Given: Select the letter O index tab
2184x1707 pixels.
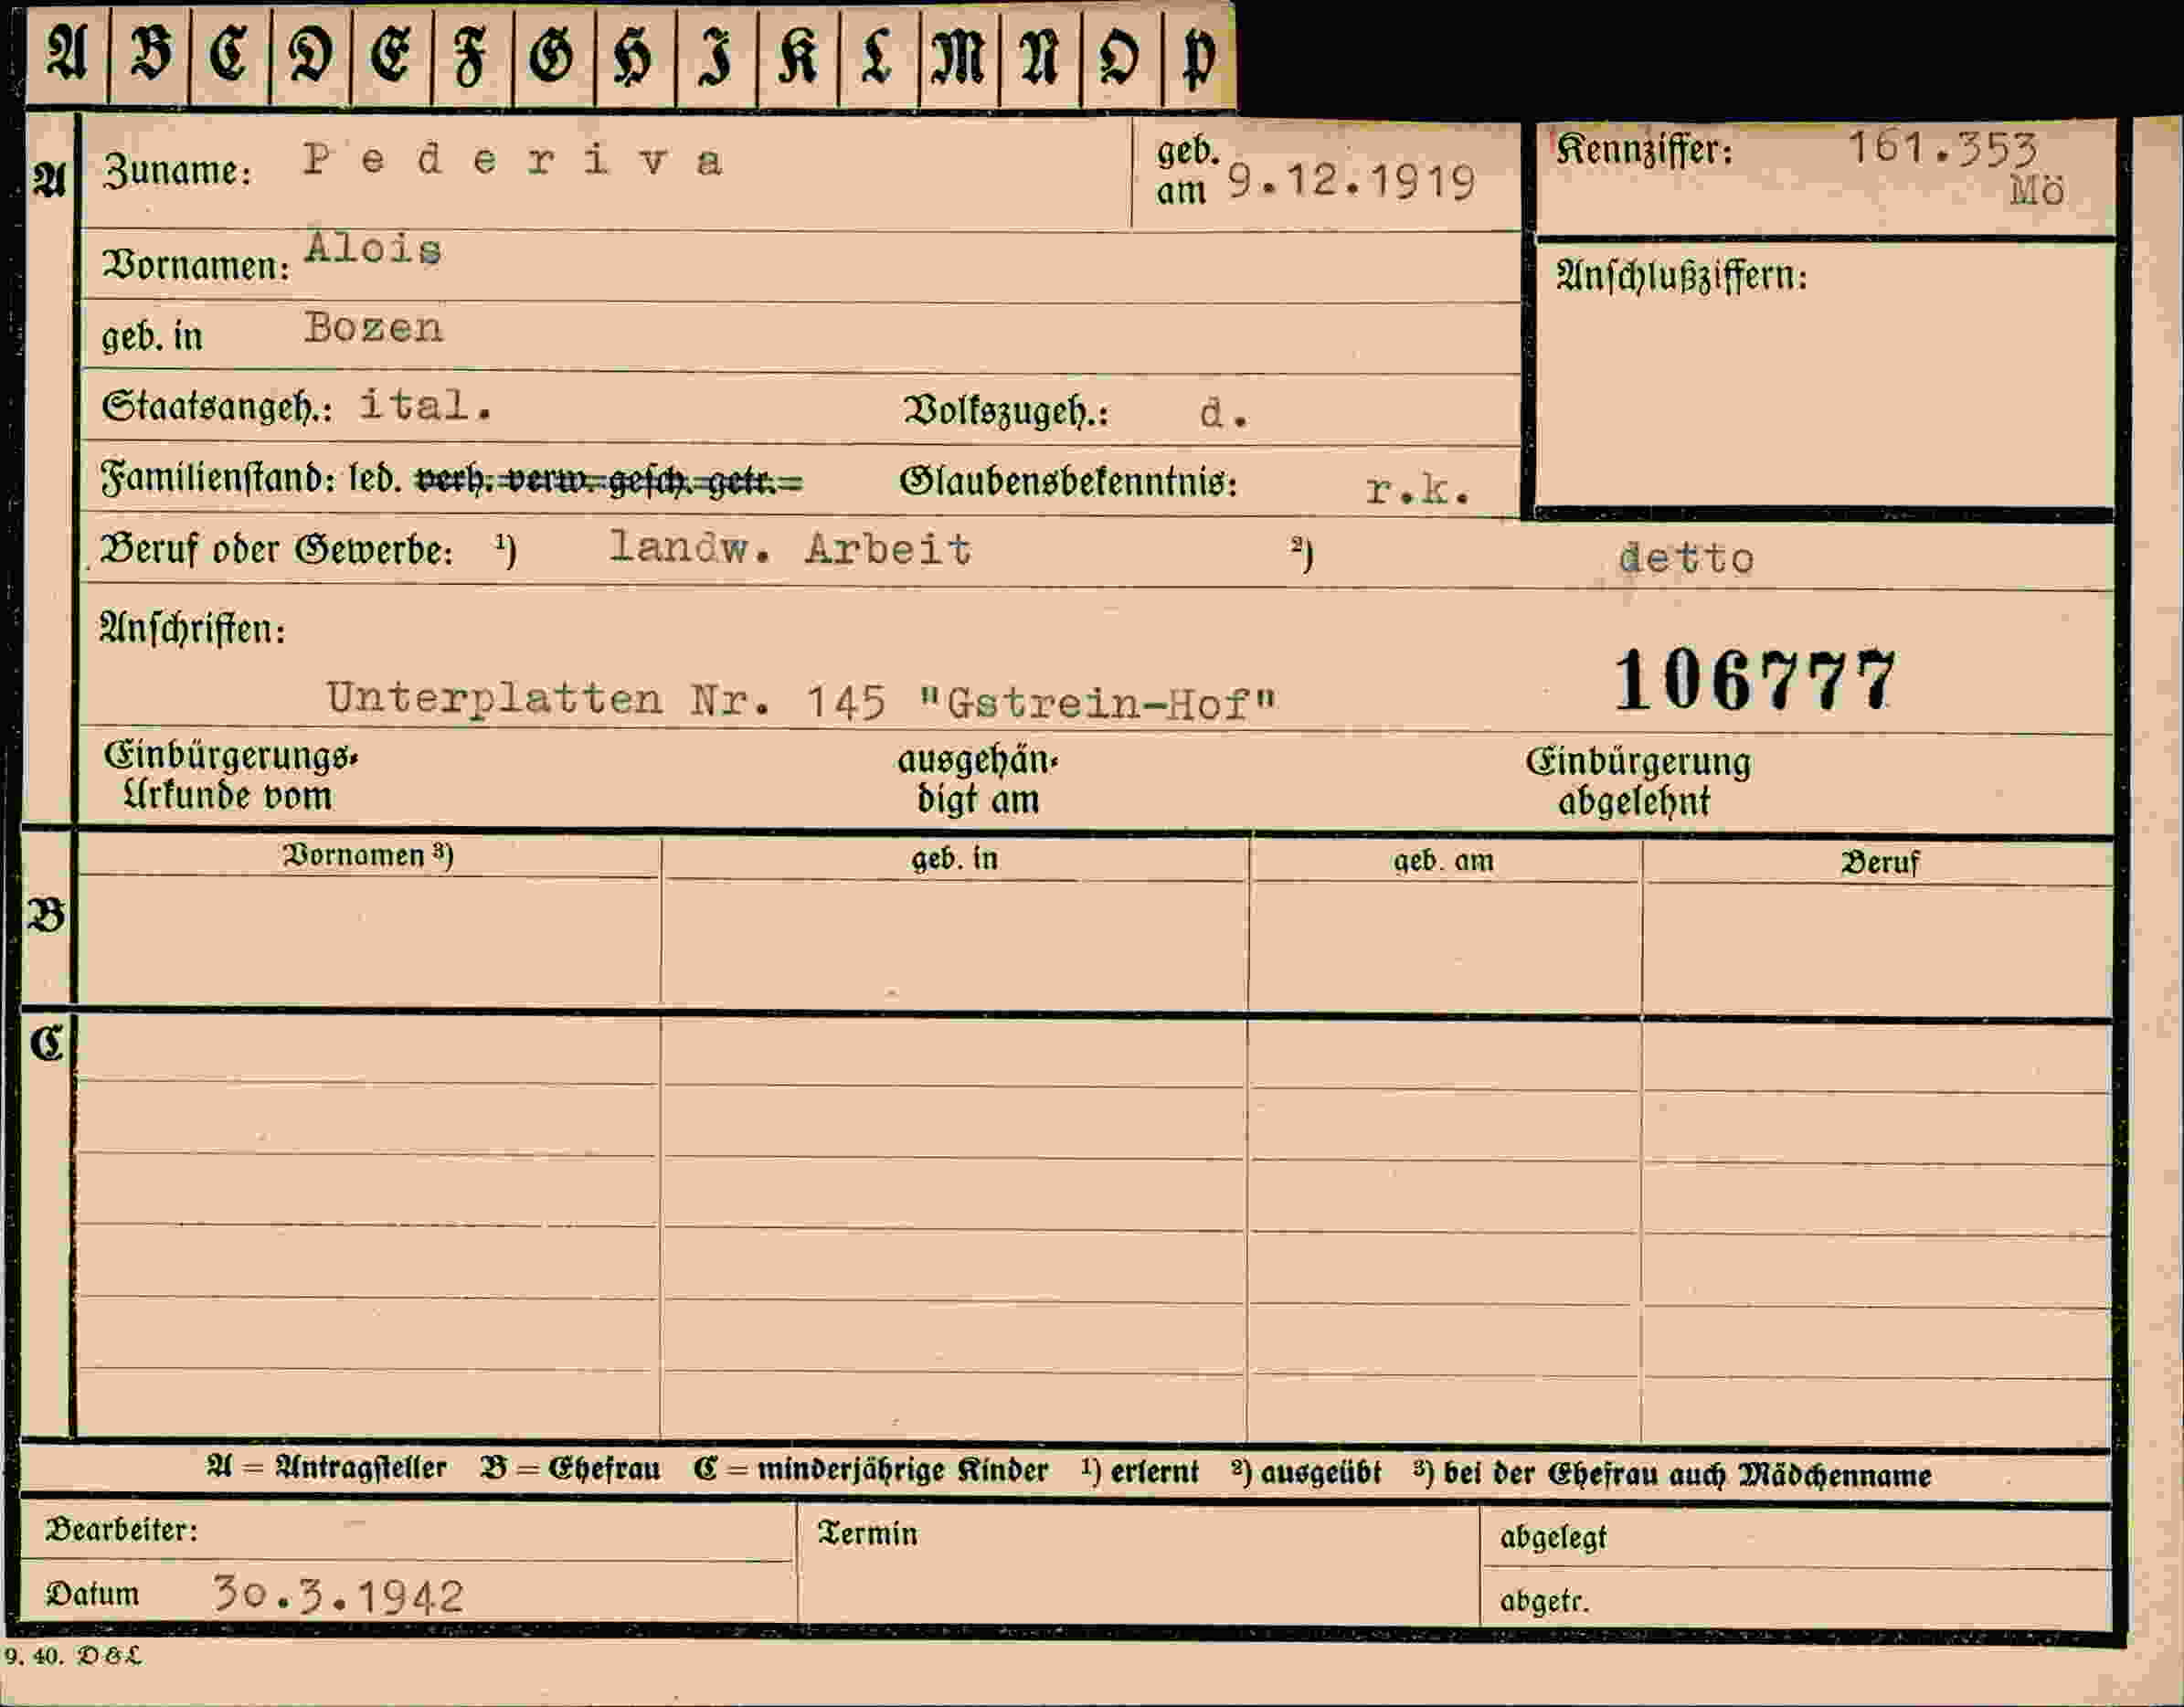Looking at the screenshot, I should [x=1122, y=55].
